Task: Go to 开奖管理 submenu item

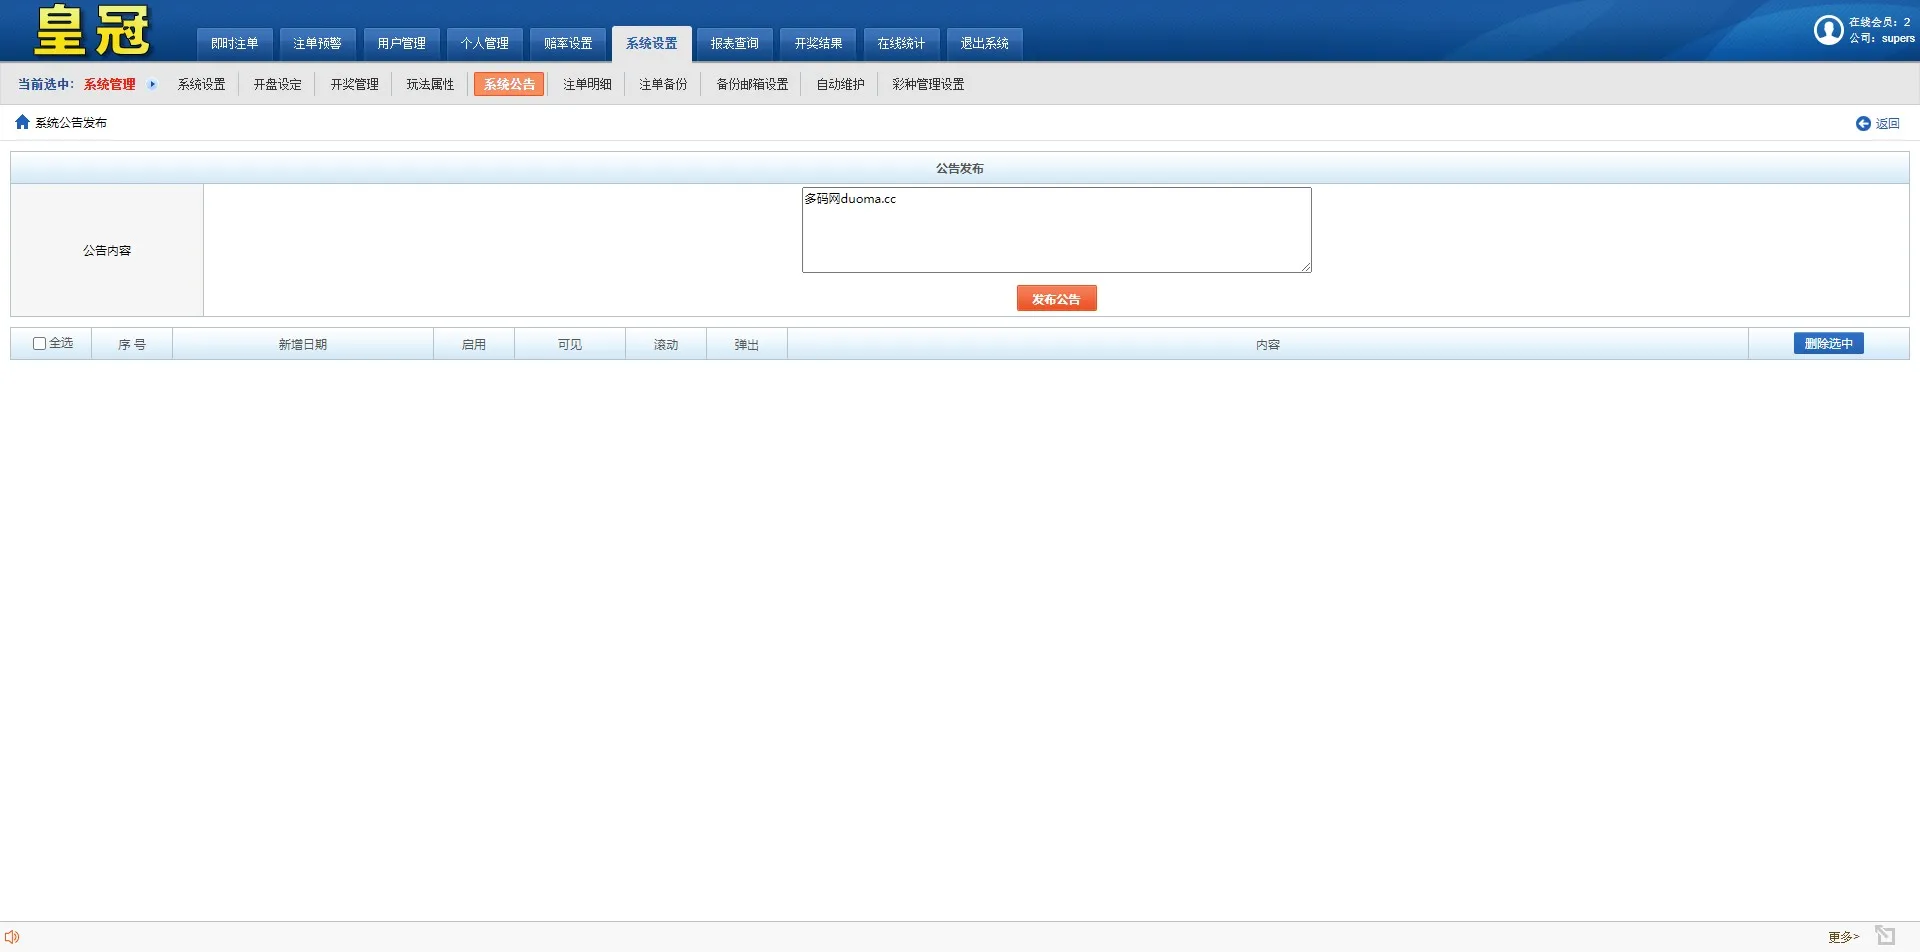Action: click(354, 84)
